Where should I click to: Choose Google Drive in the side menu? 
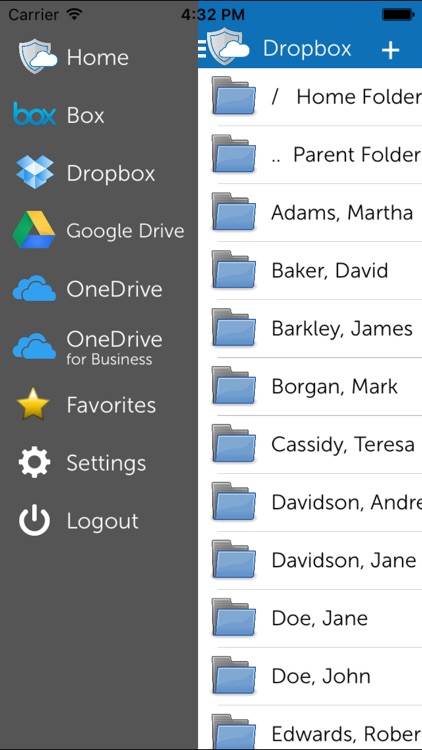125,232
